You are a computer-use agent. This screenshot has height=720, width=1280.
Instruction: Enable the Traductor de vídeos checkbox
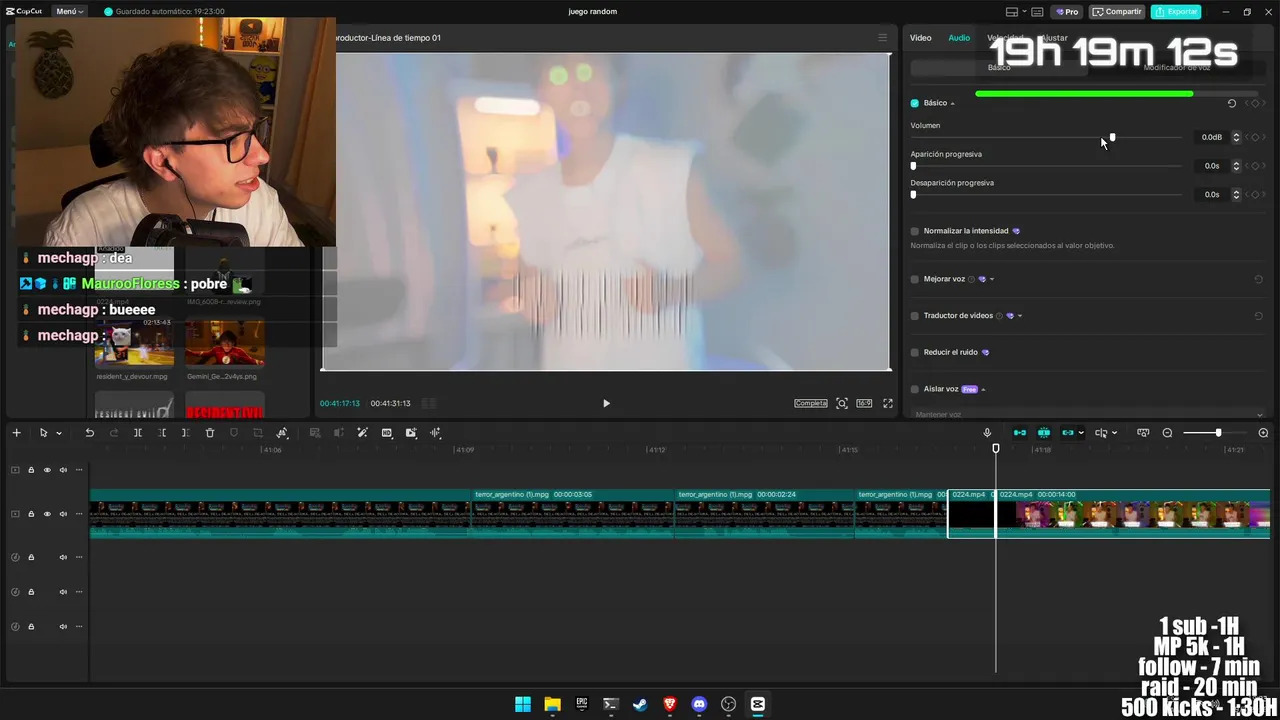[915, 316]
